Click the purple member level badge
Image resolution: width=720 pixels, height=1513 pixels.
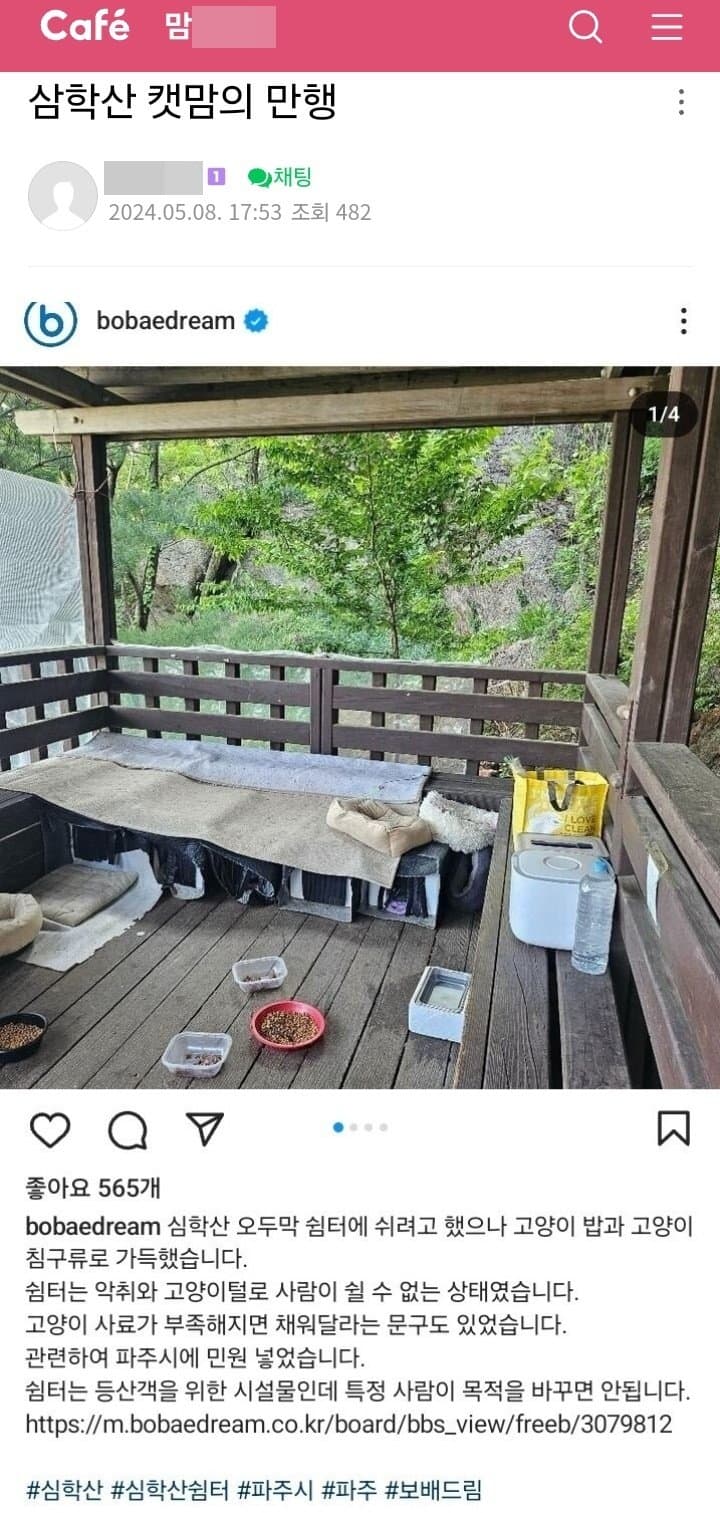click(216, 177)
